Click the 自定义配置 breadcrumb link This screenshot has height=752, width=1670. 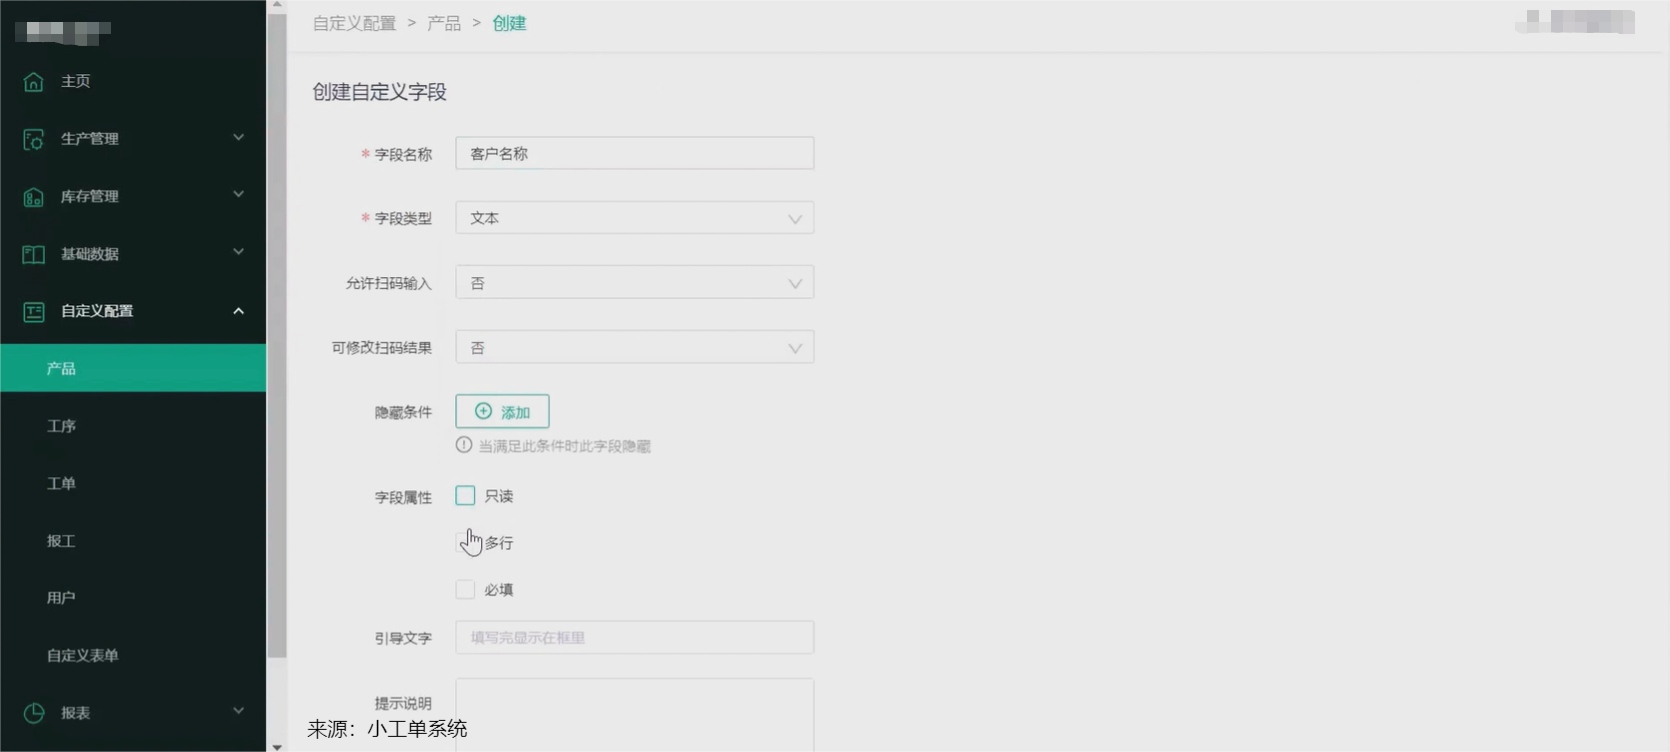[x=354, y=23]
